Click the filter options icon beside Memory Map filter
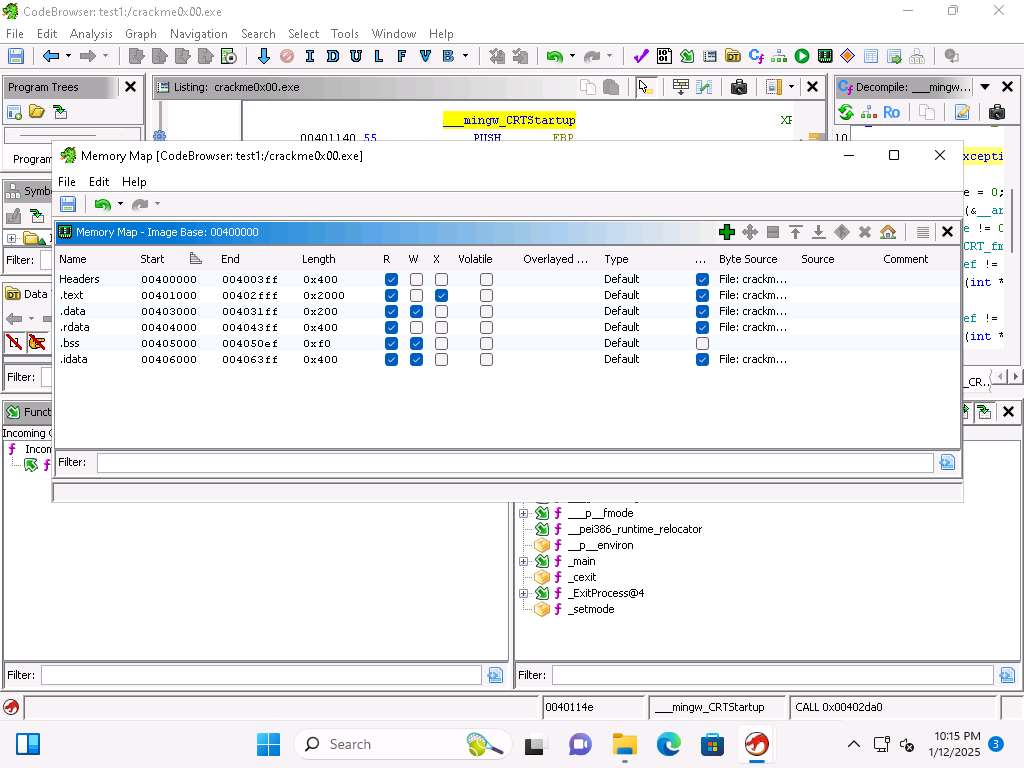The height and width of the screenshot is (768, 1024). pos(947,462)
